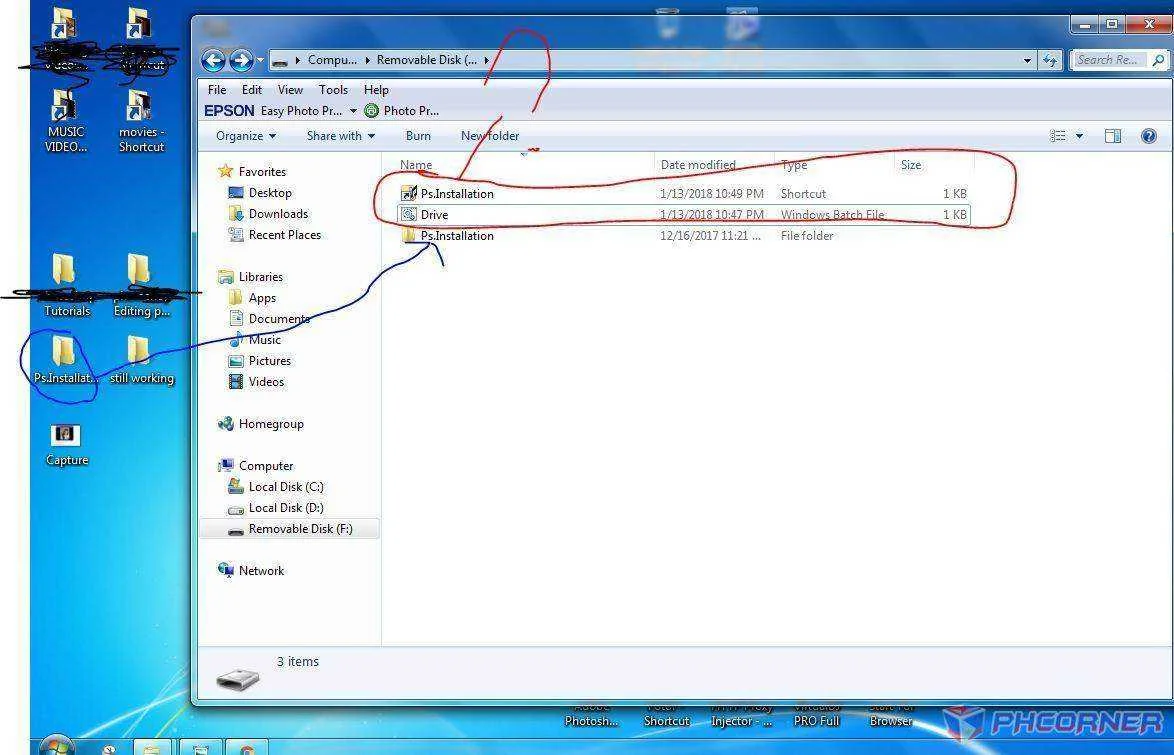Screen dimensions: 1174x755
Task: Click the Windows Batch File type cell
Action: 833,215
